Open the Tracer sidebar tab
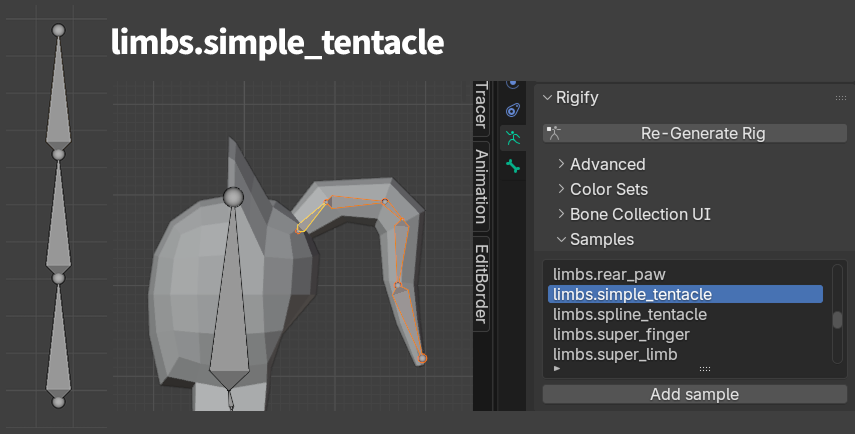 pos(480,106)
